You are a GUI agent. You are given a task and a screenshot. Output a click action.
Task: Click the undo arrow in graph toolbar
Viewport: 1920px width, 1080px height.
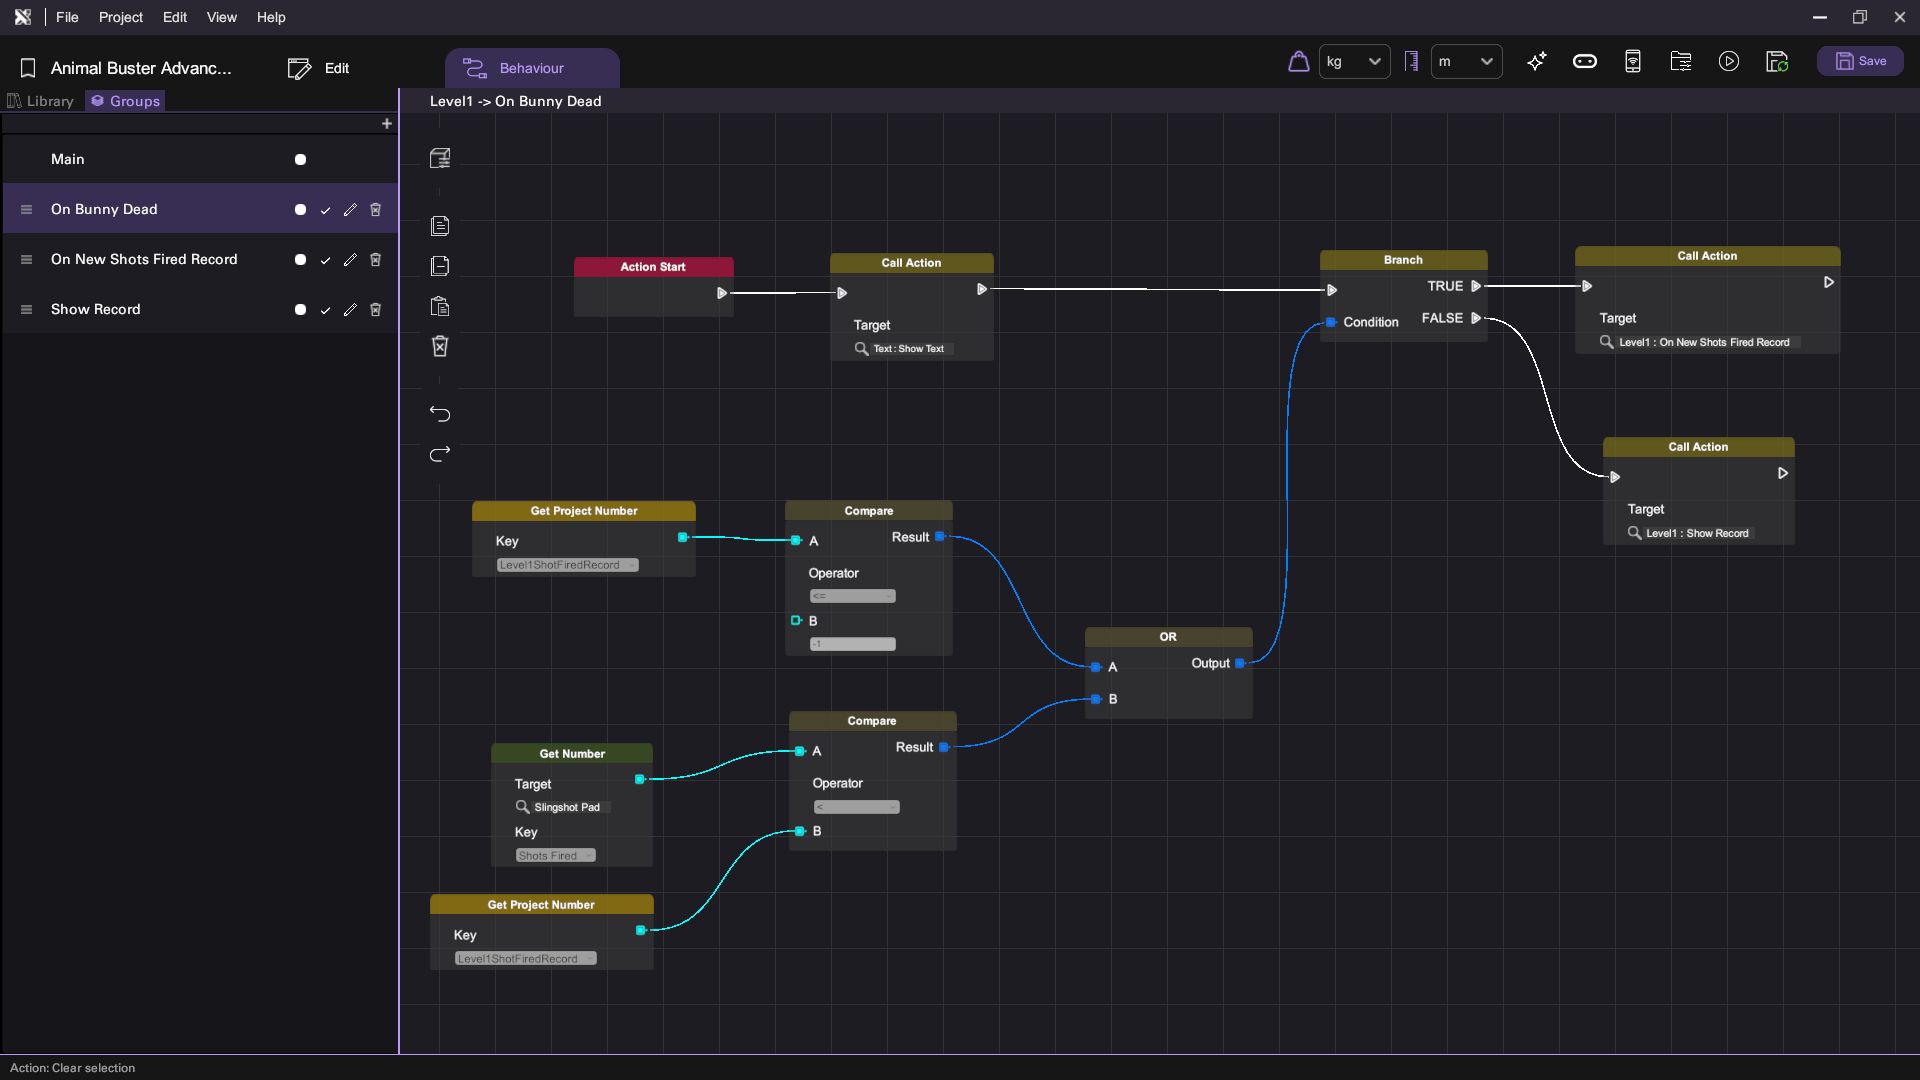click(440, 414)
